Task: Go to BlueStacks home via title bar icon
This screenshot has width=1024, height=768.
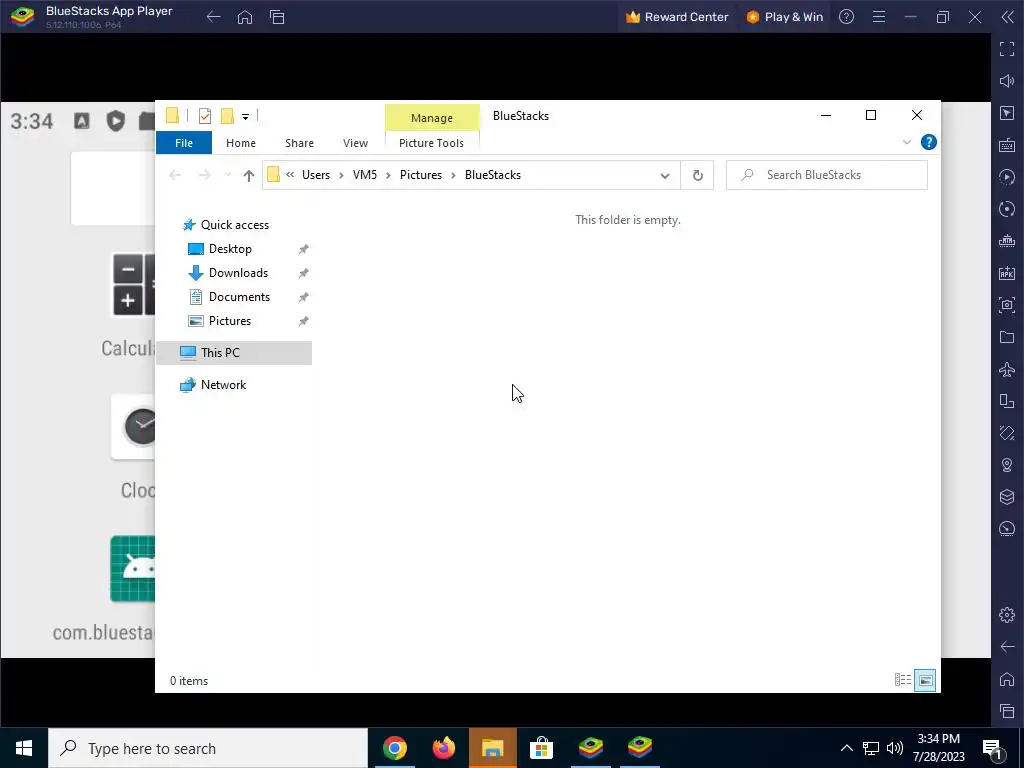Action: [x=245, y=17]
